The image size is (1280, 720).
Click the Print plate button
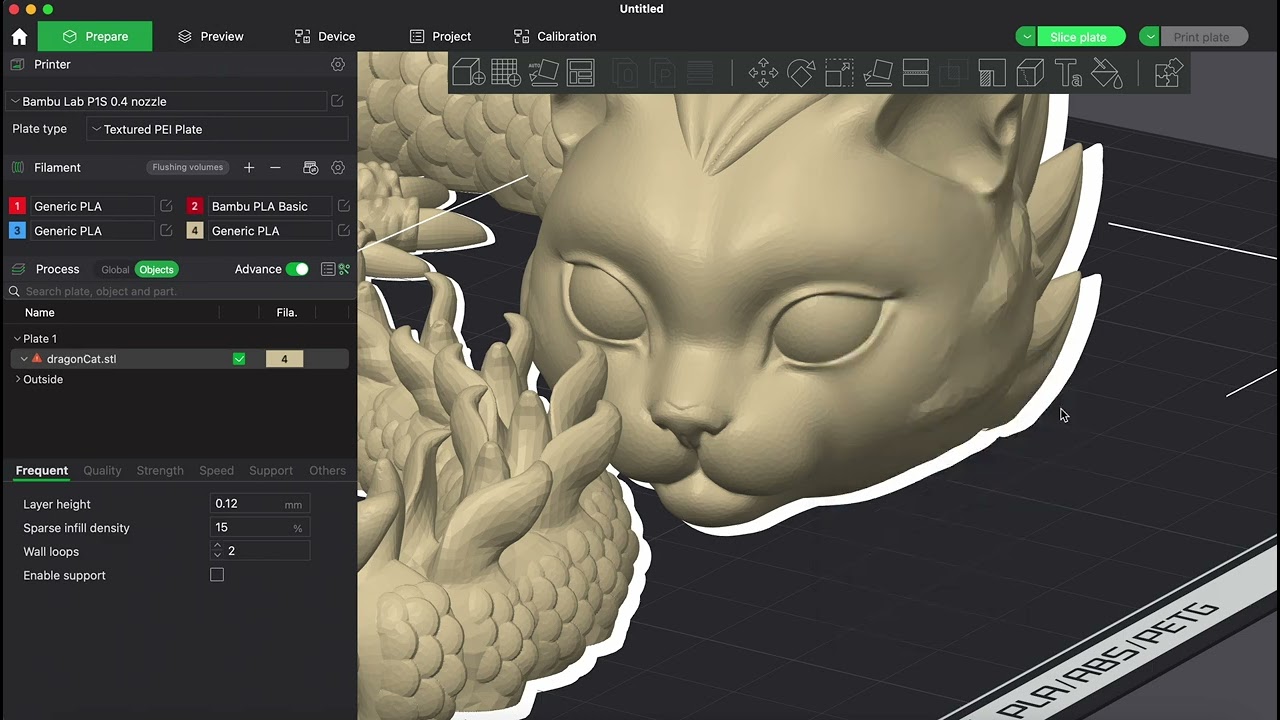(1203, 37)
